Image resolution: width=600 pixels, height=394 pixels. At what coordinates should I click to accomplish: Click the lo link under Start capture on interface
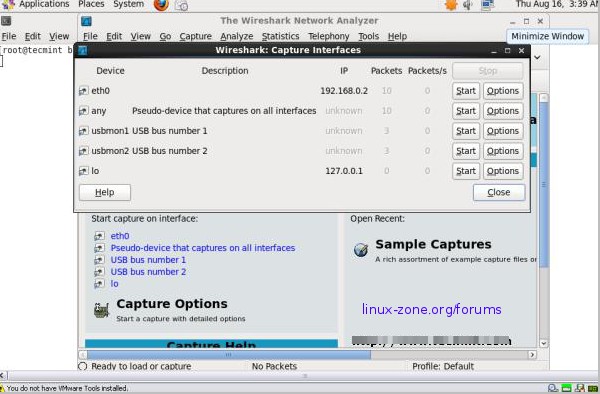114,283
